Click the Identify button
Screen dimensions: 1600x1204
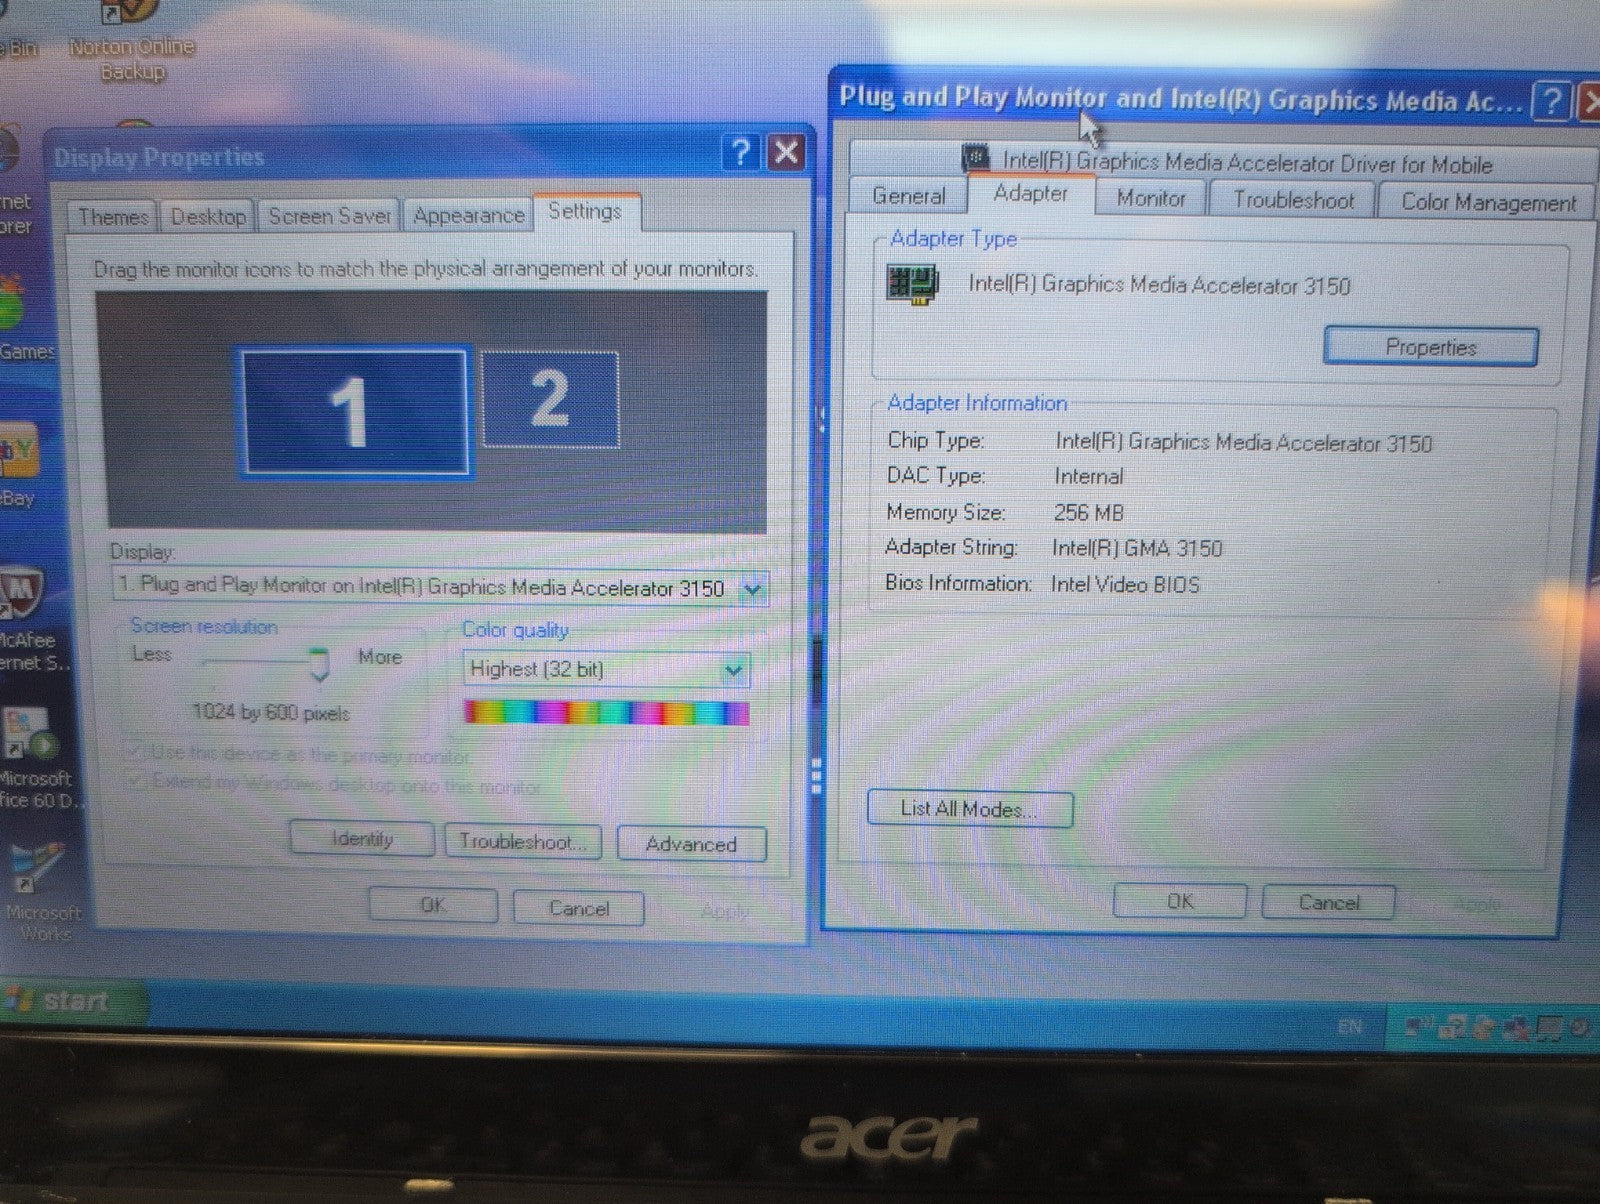tap(362, 839)
